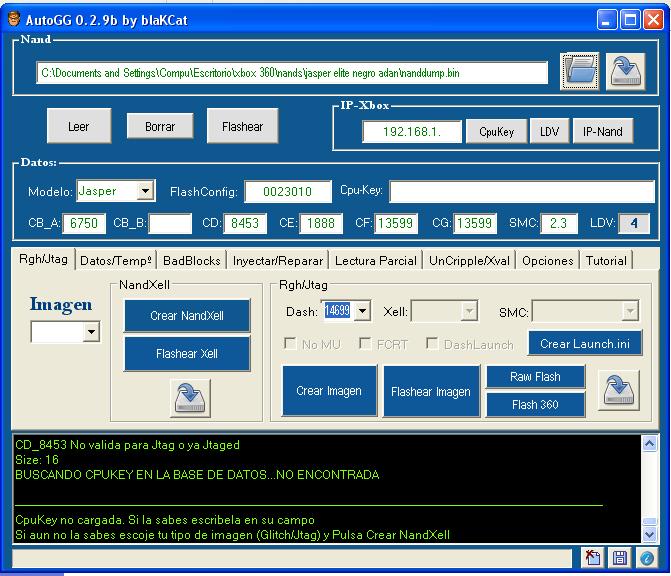
Task: Click the clear log icon in status bar
Action: point(592,558)
